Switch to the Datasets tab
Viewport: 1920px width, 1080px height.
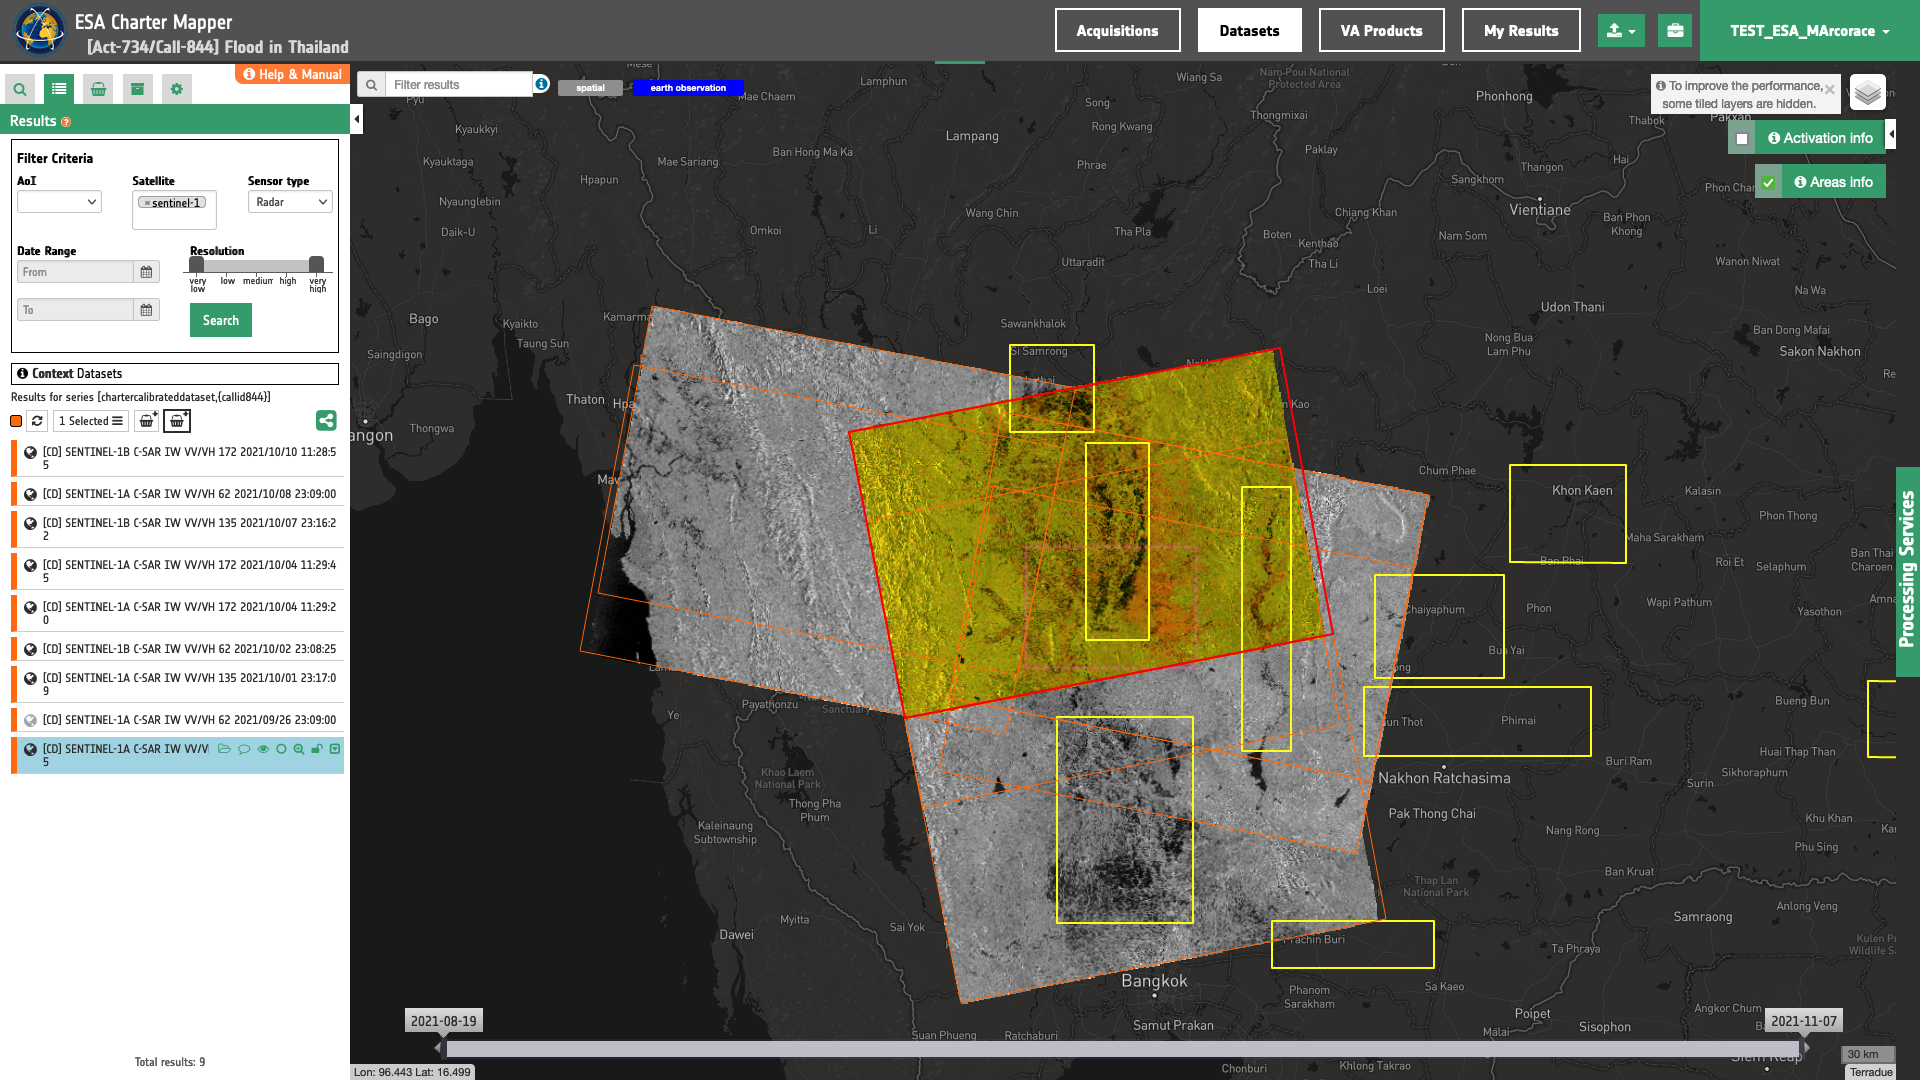(1249, 31)
